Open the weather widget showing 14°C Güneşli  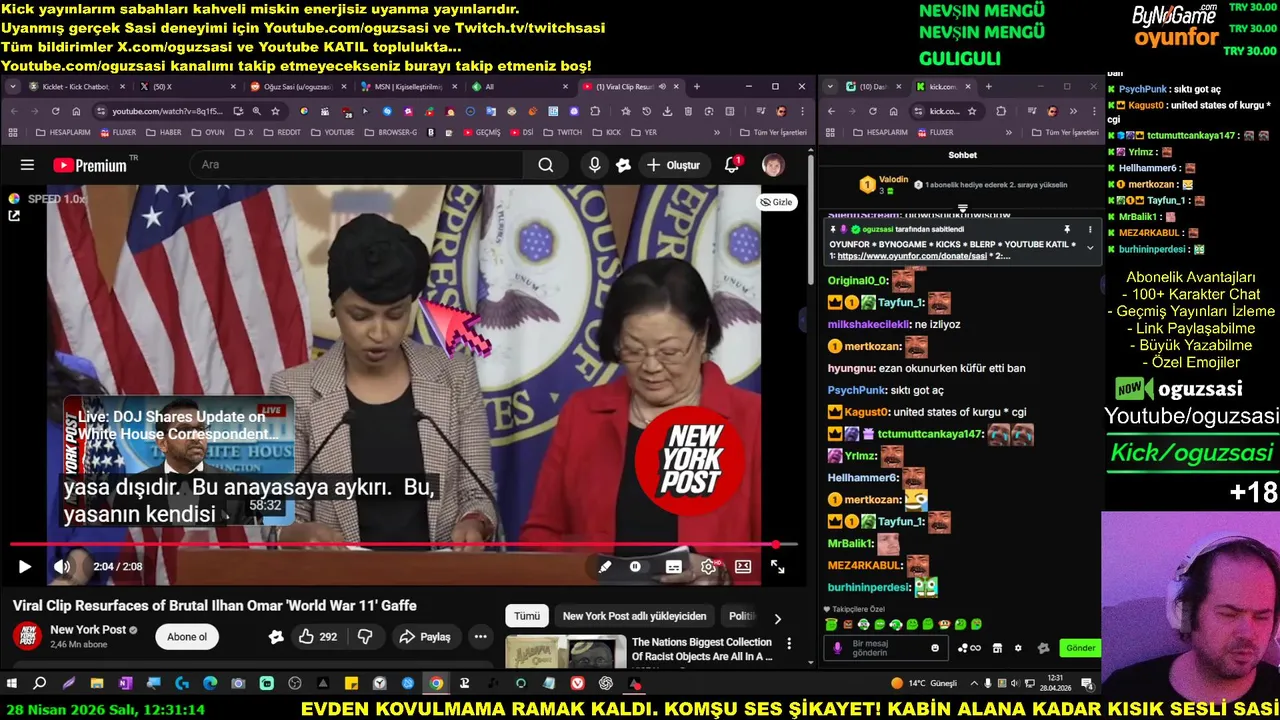click(924, 684)
